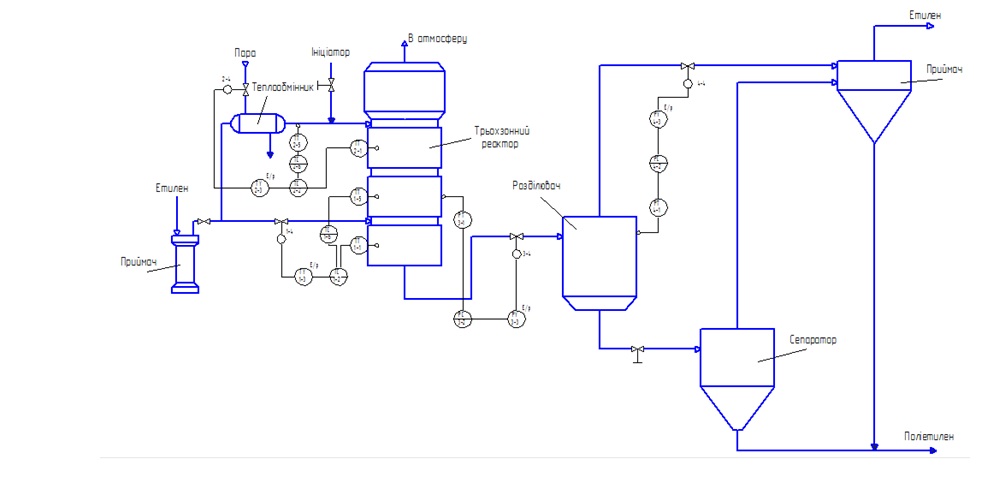Select the steam valve below Пара
Viewport: 989px width, 486px height.
tap(245, 90)
